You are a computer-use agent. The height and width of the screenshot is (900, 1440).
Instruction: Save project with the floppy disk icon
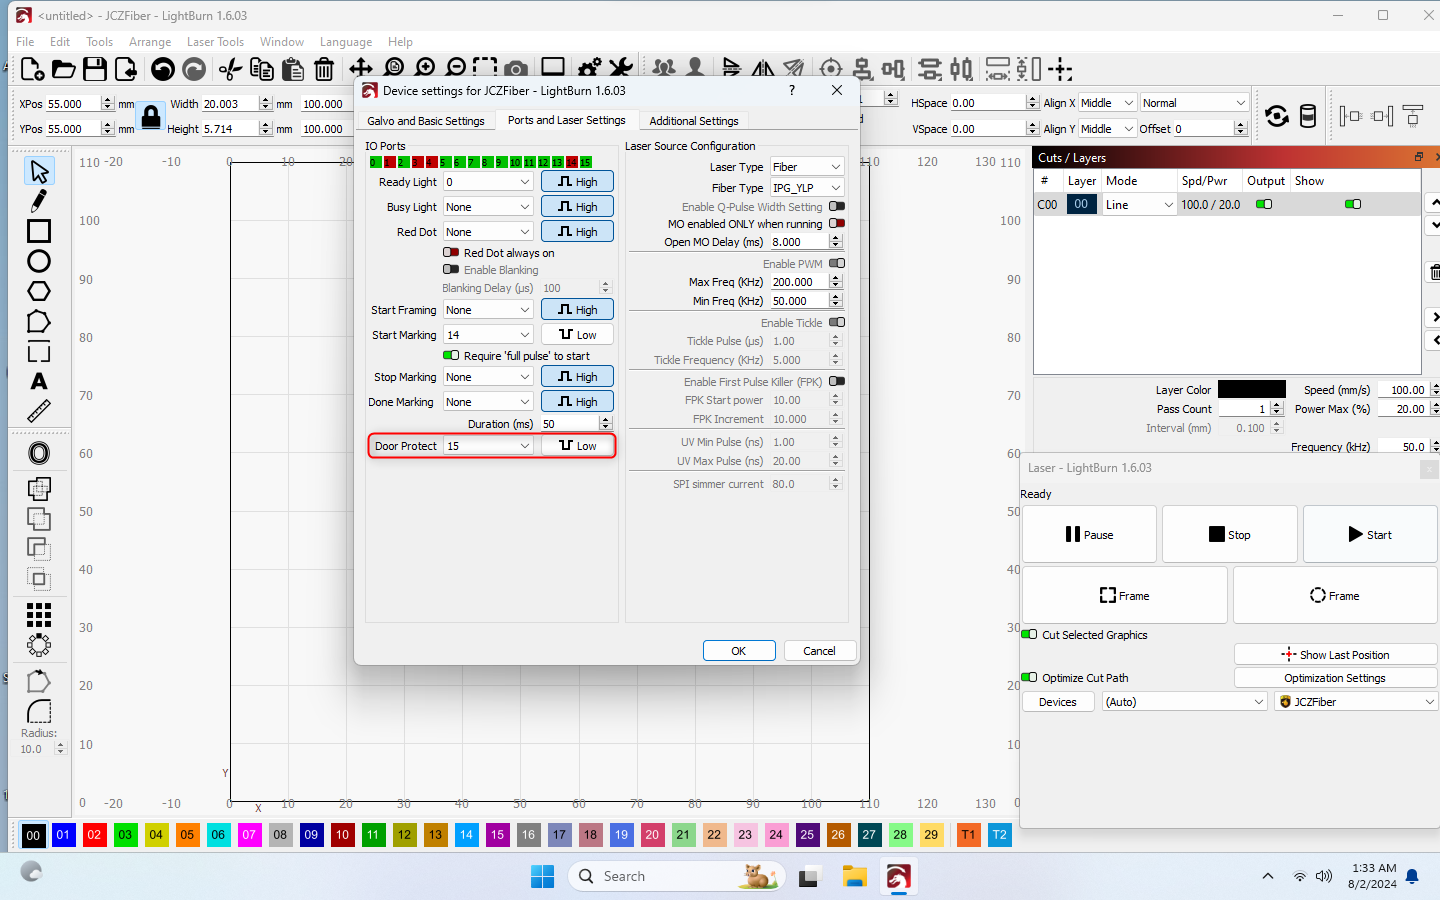pyautogui.click(x=95, y=69)
